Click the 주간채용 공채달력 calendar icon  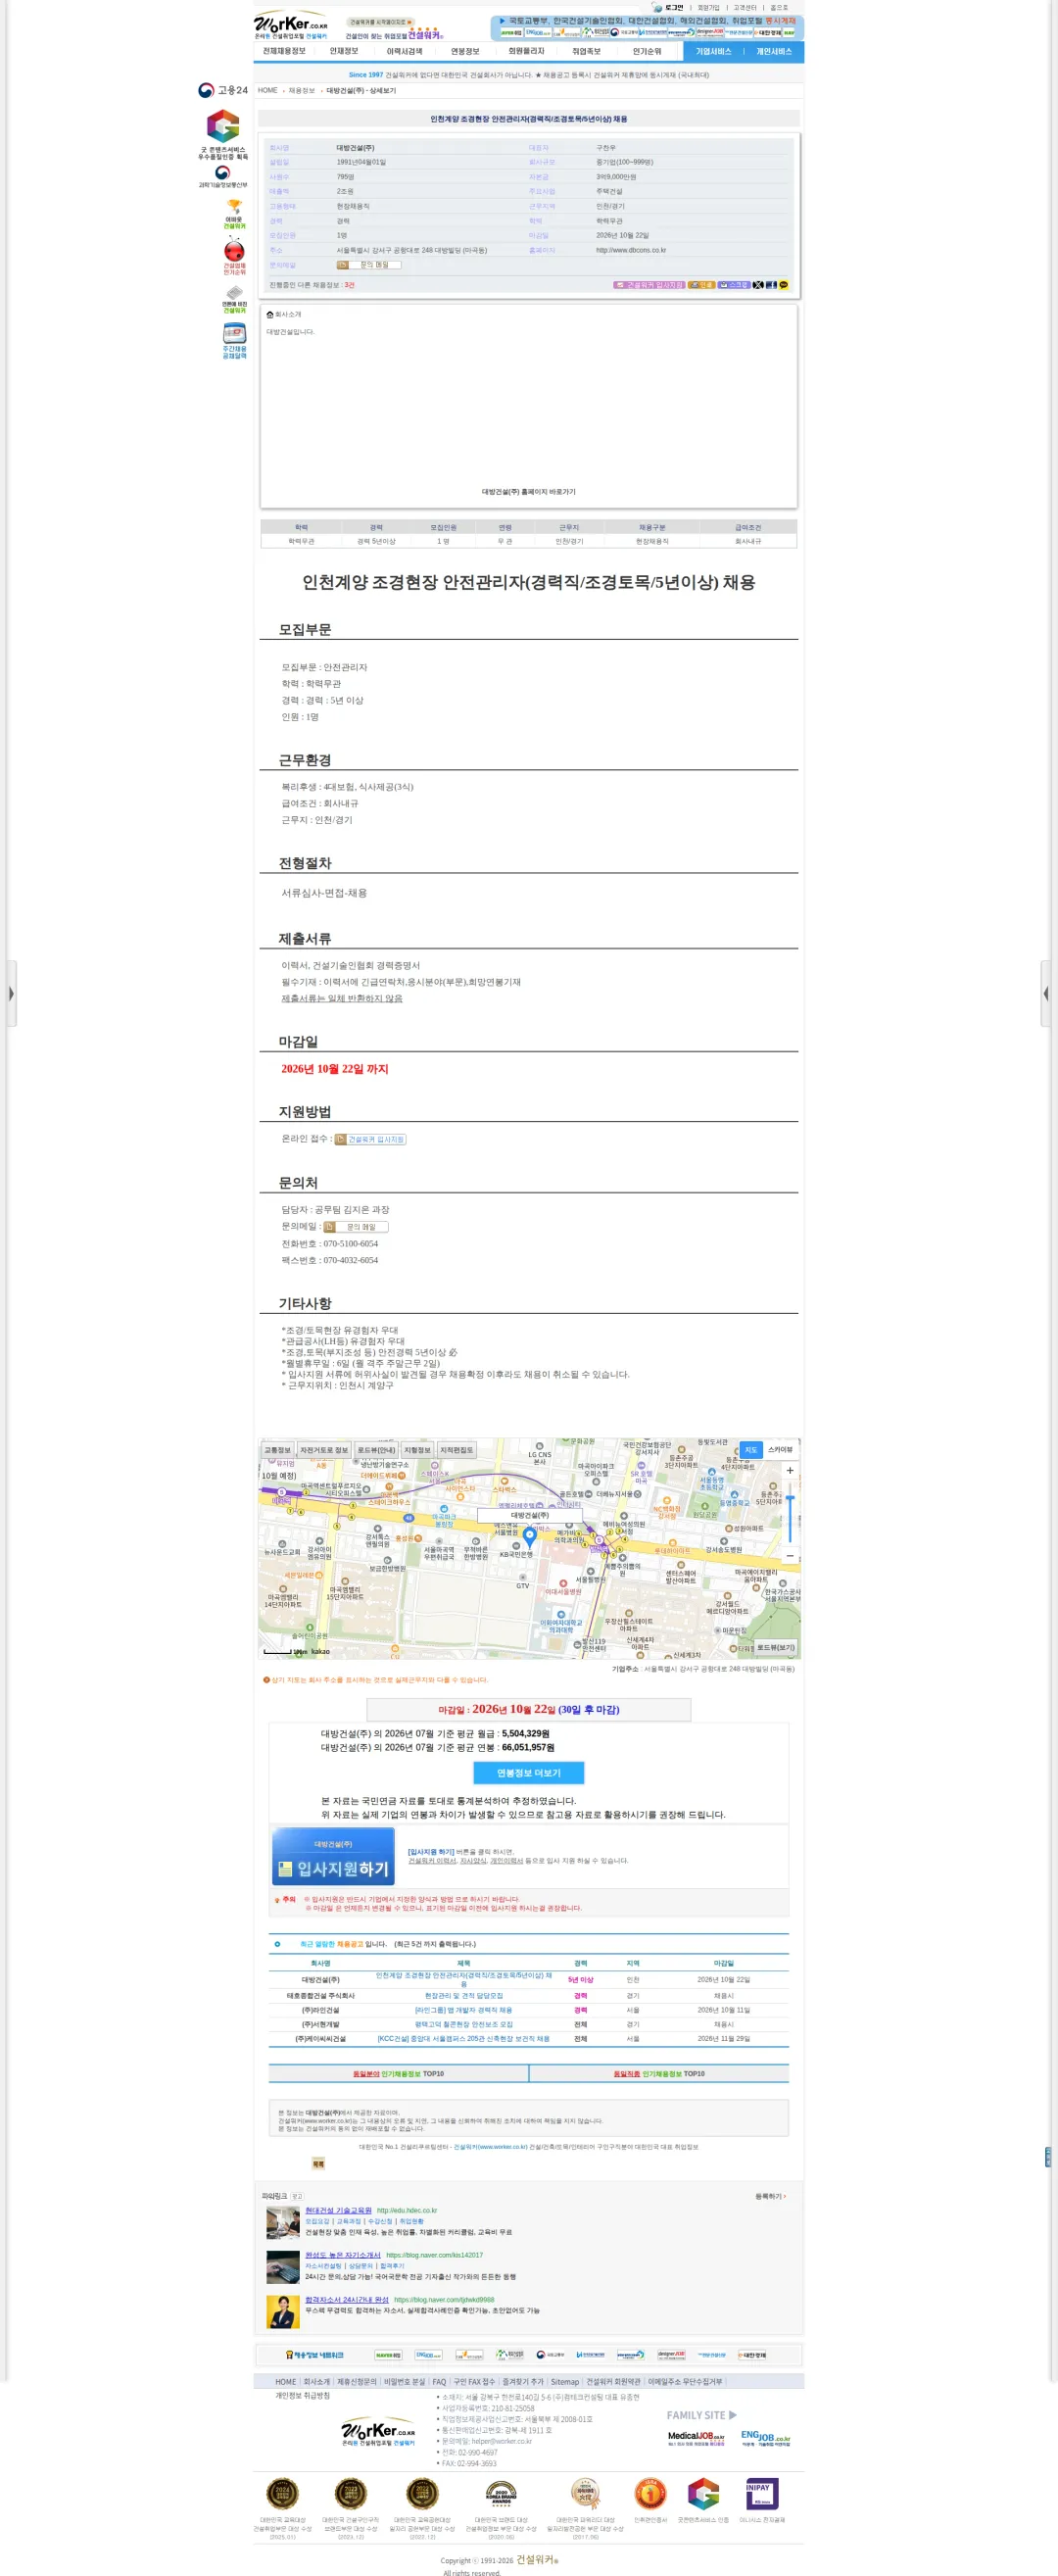click(234, 341)
